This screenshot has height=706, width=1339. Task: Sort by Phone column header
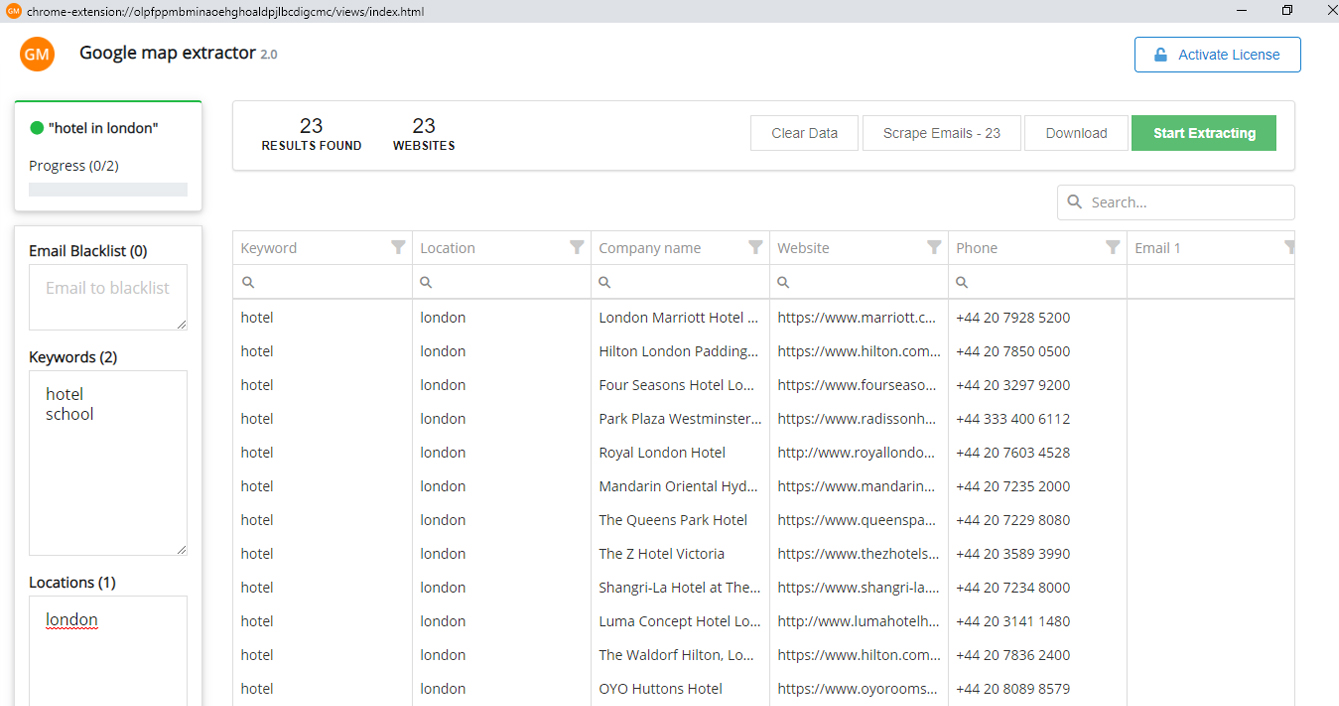[977, 248]
